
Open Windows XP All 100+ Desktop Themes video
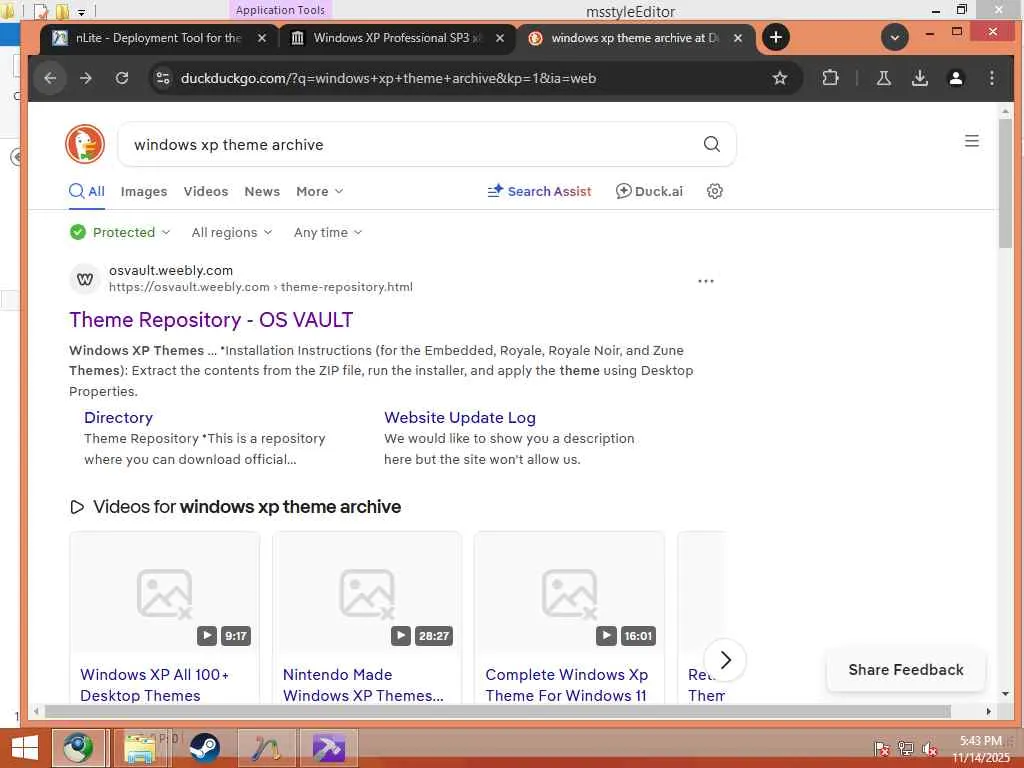(x=154, y=685)
